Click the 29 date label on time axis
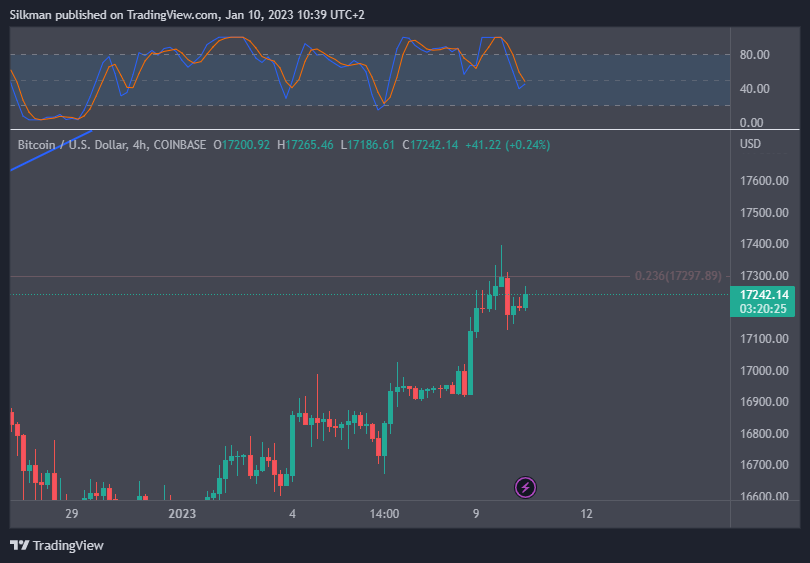This screenshot has width=810, height=563. 72,514
